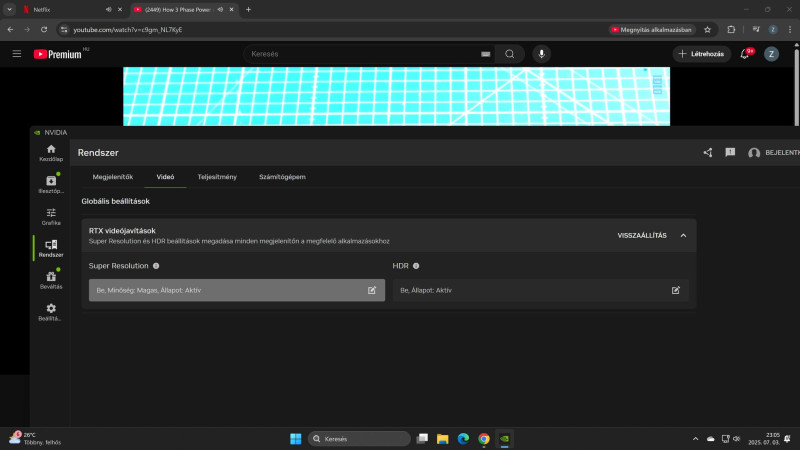Click the Super Resolution status field
Viewport: 800px width, 450px height.
(237, 290)
